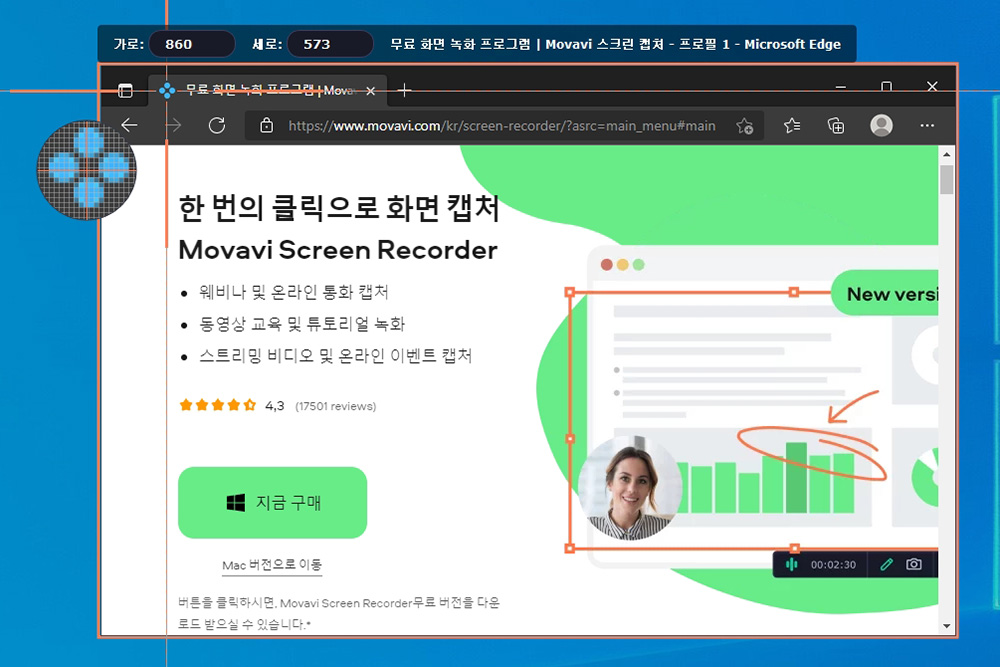Image resolution: width=1000 pixels, height=667 pixels.
Task: Click the 가로 width field showing 860
Action: 191,44
